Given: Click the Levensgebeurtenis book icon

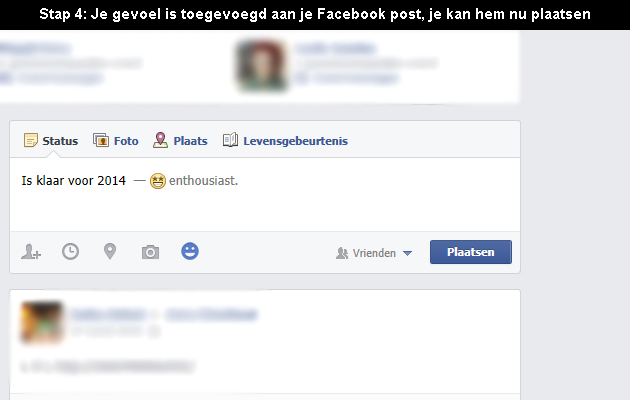Looking at the screenshot, I should [x=230, y=140].
